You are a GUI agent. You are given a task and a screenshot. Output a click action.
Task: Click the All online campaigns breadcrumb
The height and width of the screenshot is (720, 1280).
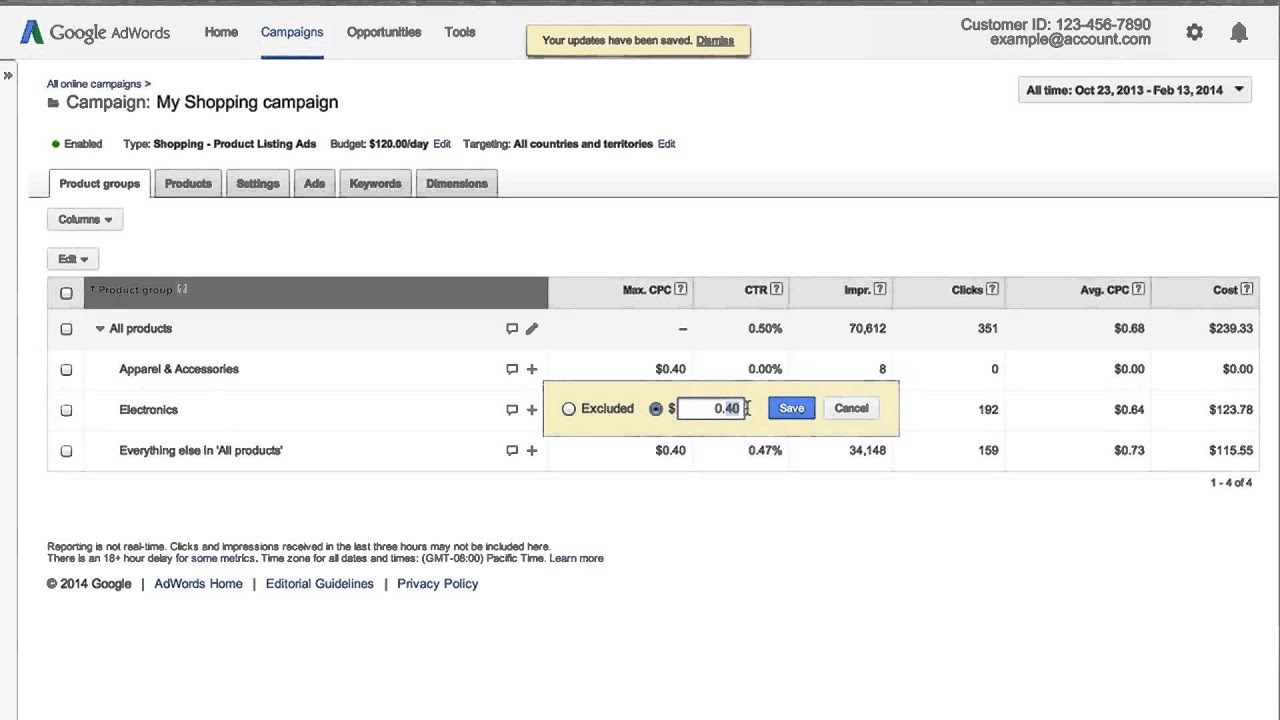pos(95,84)
